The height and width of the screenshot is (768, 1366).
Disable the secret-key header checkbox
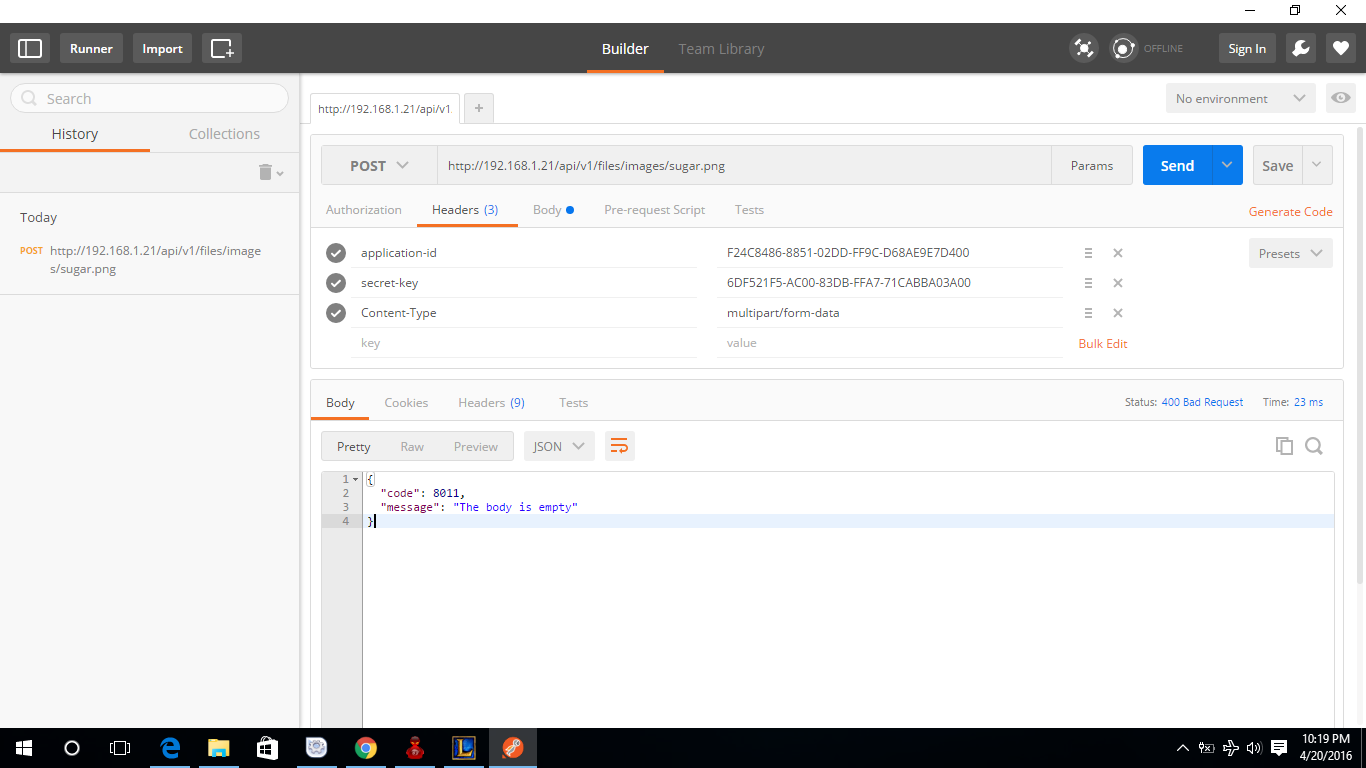tap(336, 283)
